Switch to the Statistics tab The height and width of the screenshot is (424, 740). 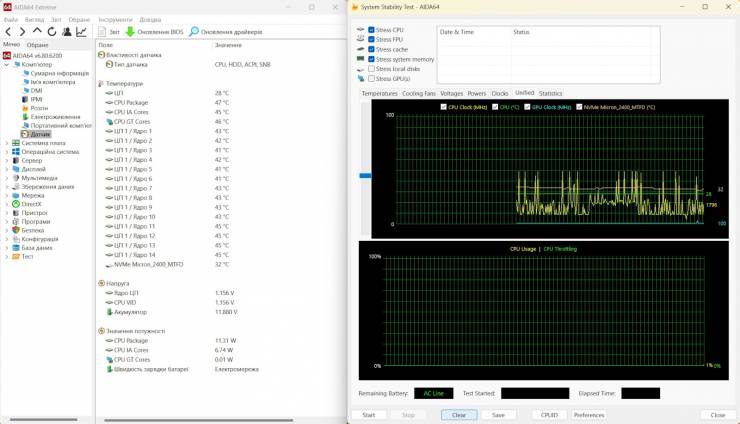550,93
